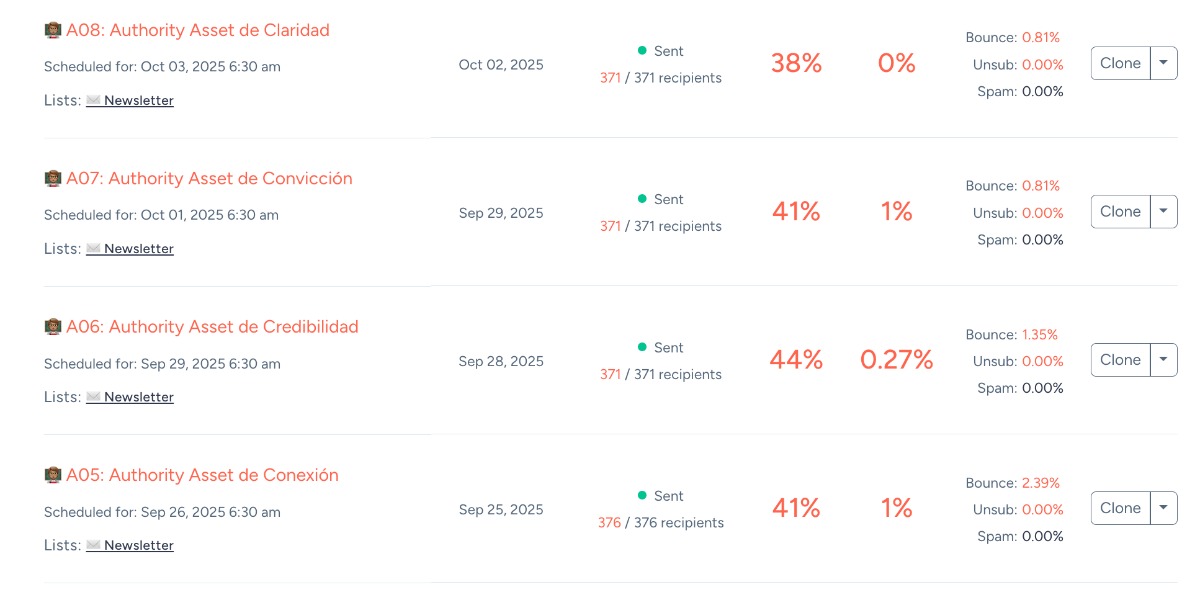Click the 0.81% bounce rate for A07
This screenshot has width=1200, height=590.
[1040, 185]
